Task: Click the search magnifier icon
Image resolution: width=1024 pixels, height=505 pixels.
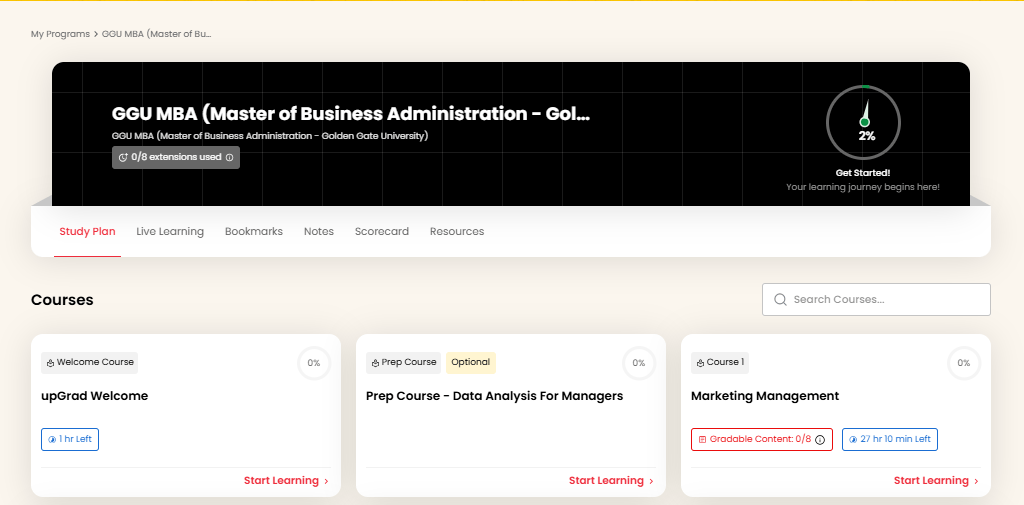Action: click(780, 299)
